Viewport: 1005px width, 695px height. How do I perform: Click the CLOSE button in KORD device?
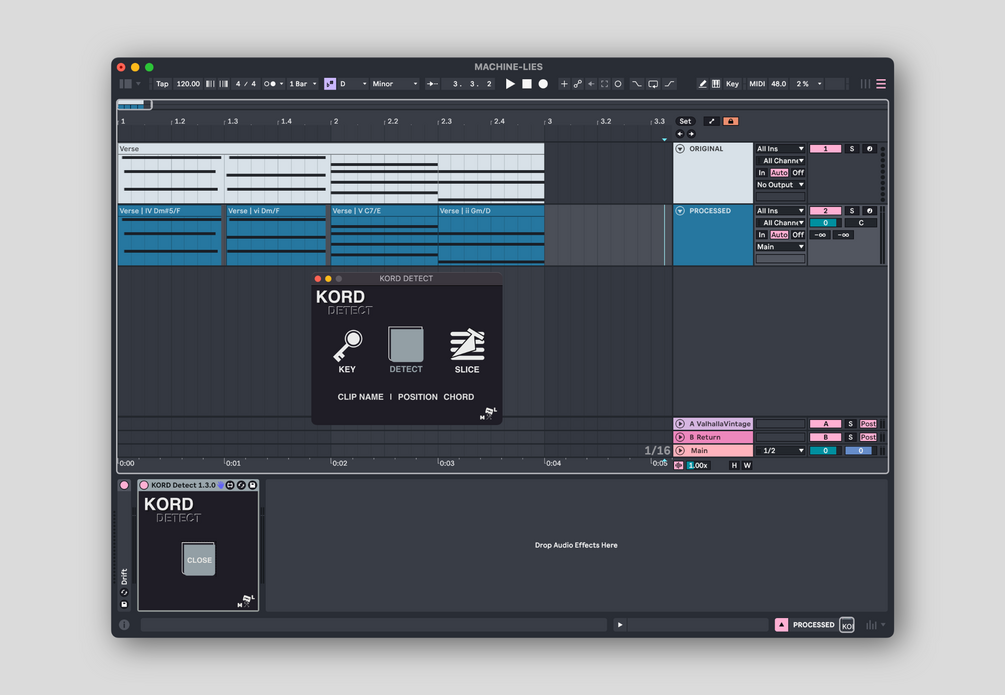(x=199, y=559)
